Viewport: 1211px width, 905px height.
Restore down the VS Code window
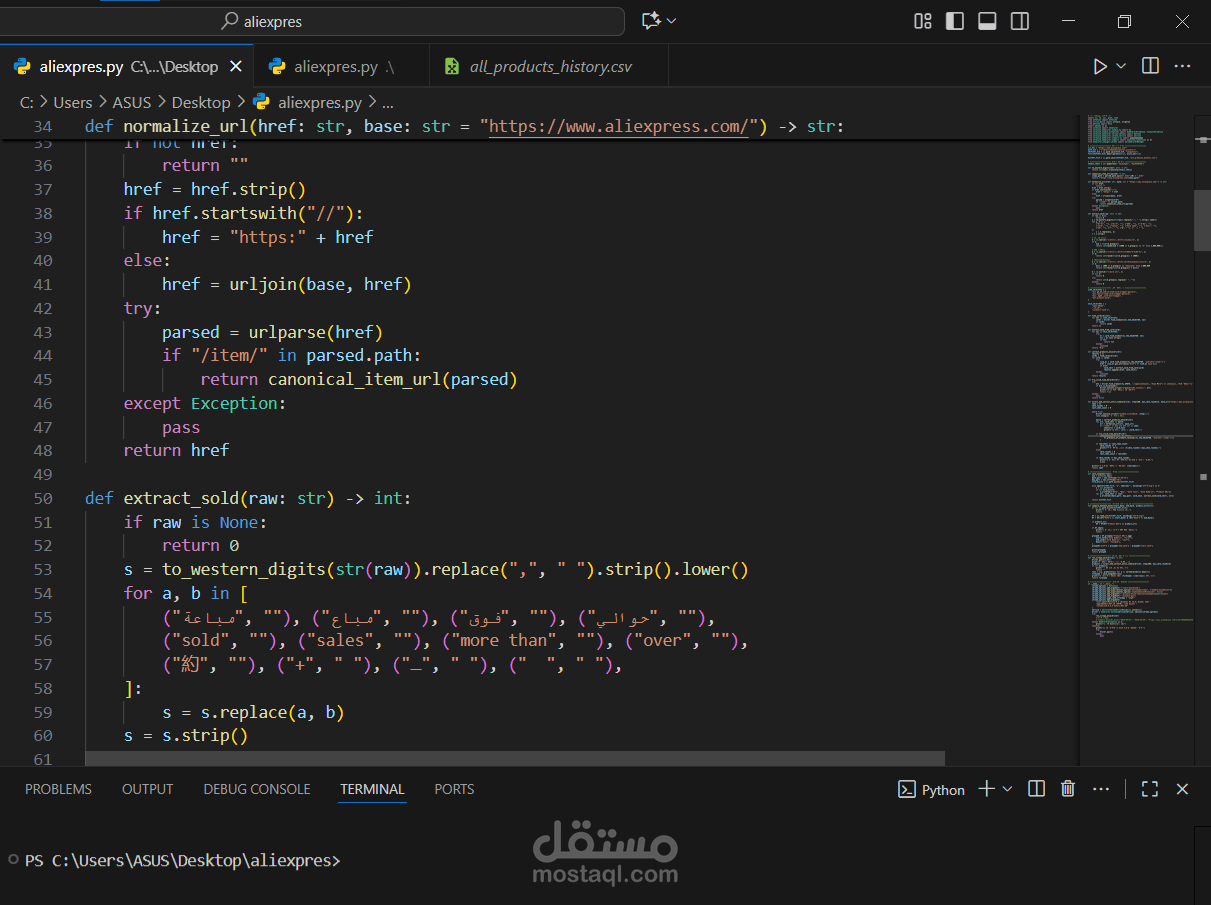click(1124, 21)
